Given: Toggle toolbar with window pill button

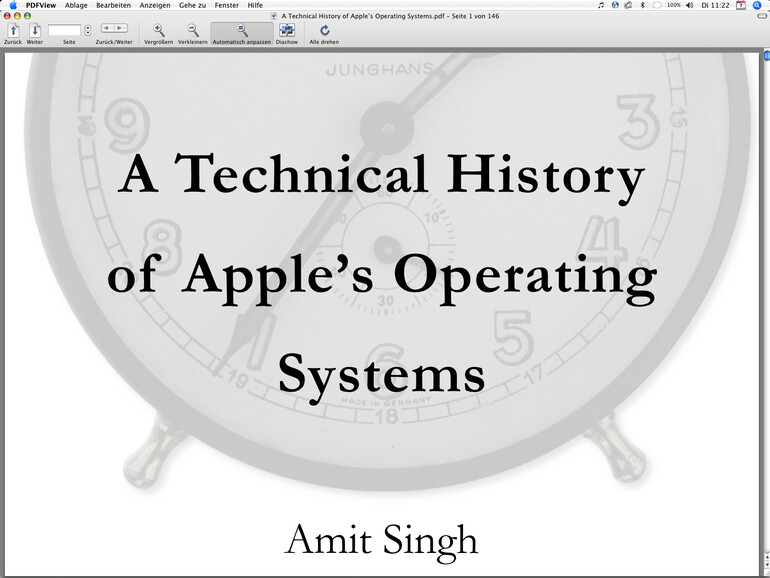Looking at the screenshot, I should tap(762, 16).
